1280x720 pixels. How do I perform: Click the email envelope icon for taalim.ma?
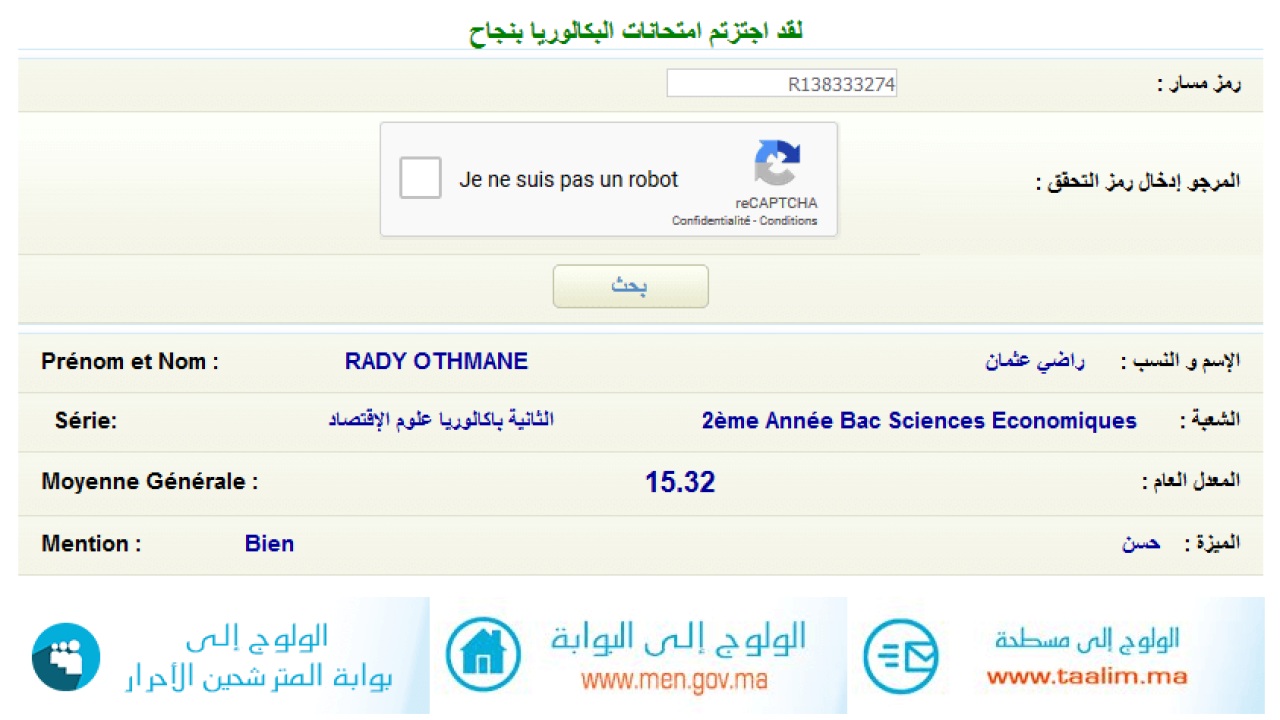pos(902,656)
